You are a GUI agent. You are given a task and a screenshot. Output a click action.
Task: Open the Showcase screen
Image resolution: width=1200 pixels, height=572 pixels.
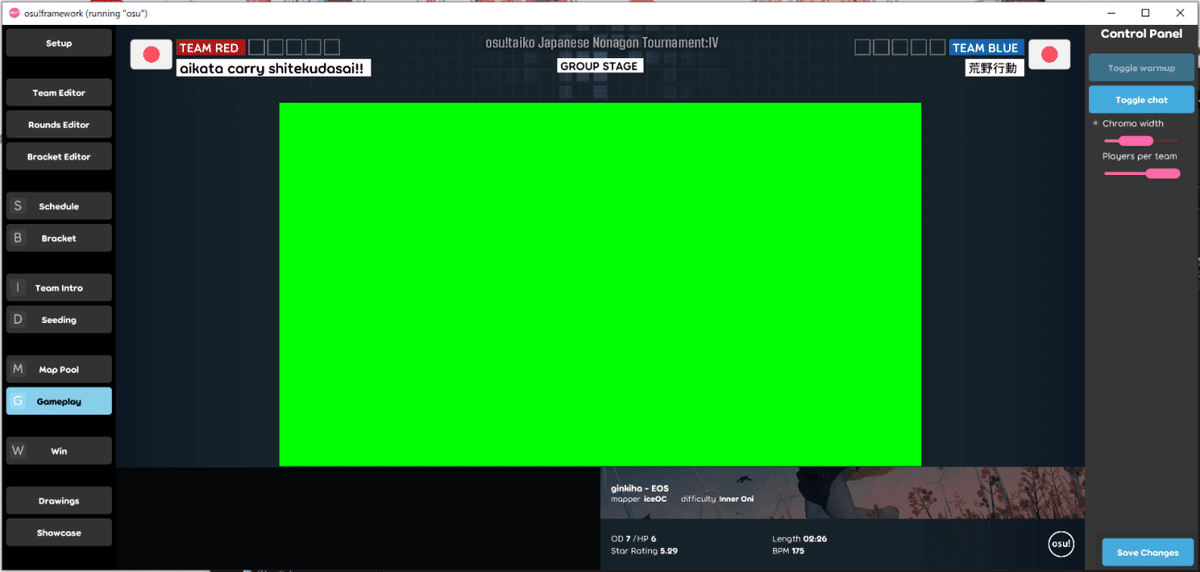(x=59, y=532)
